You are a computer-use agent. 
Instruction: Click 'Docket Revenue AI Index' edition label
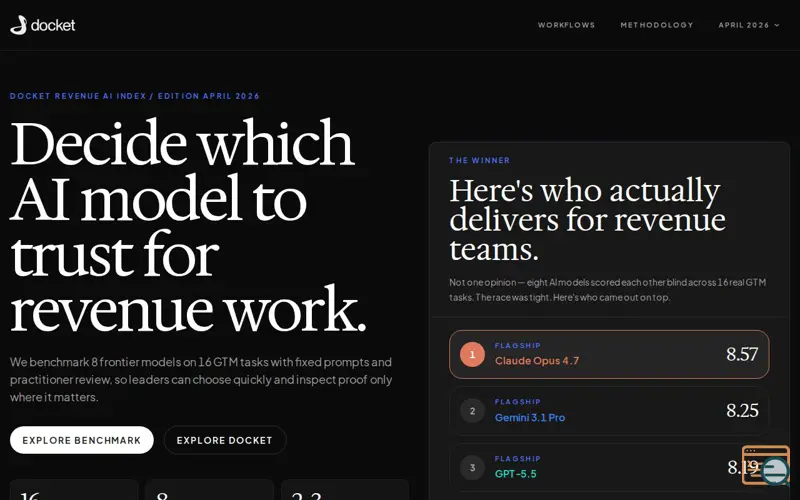pos(135,96)
